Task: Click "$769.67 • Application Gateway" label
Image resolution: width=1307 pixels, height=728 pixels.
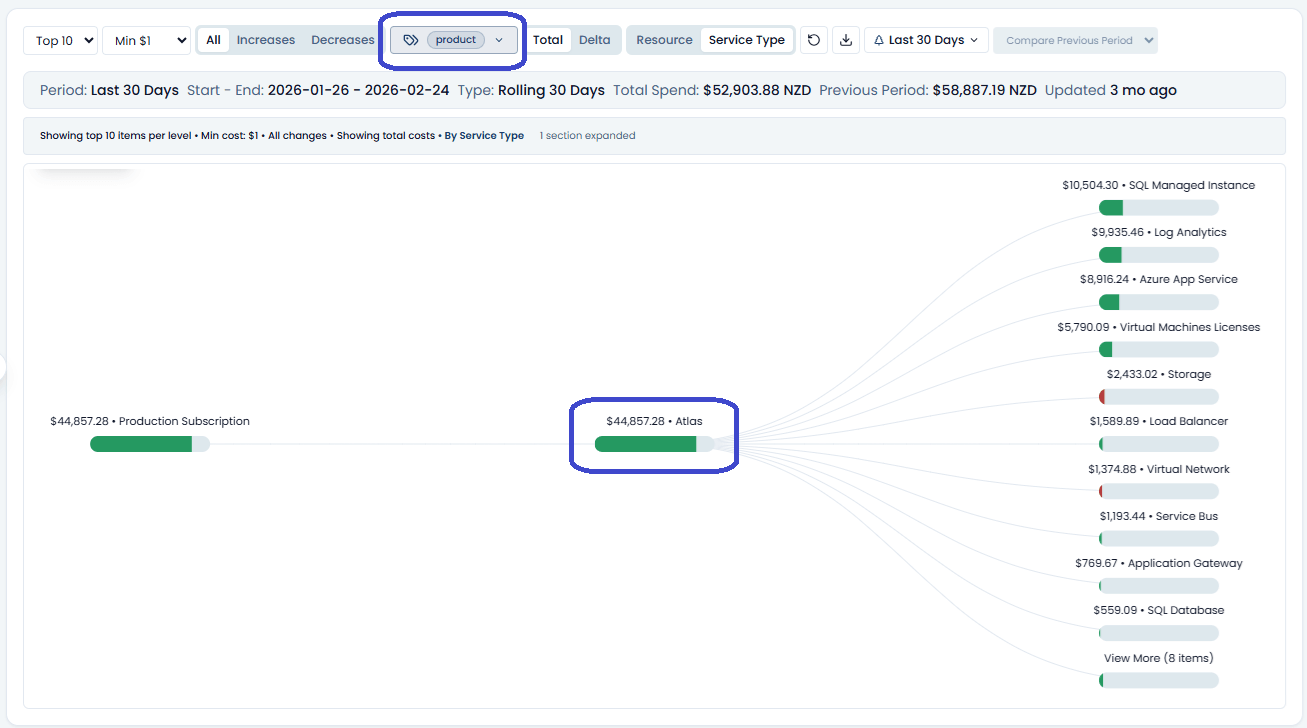Action: tap(1159, 563)
